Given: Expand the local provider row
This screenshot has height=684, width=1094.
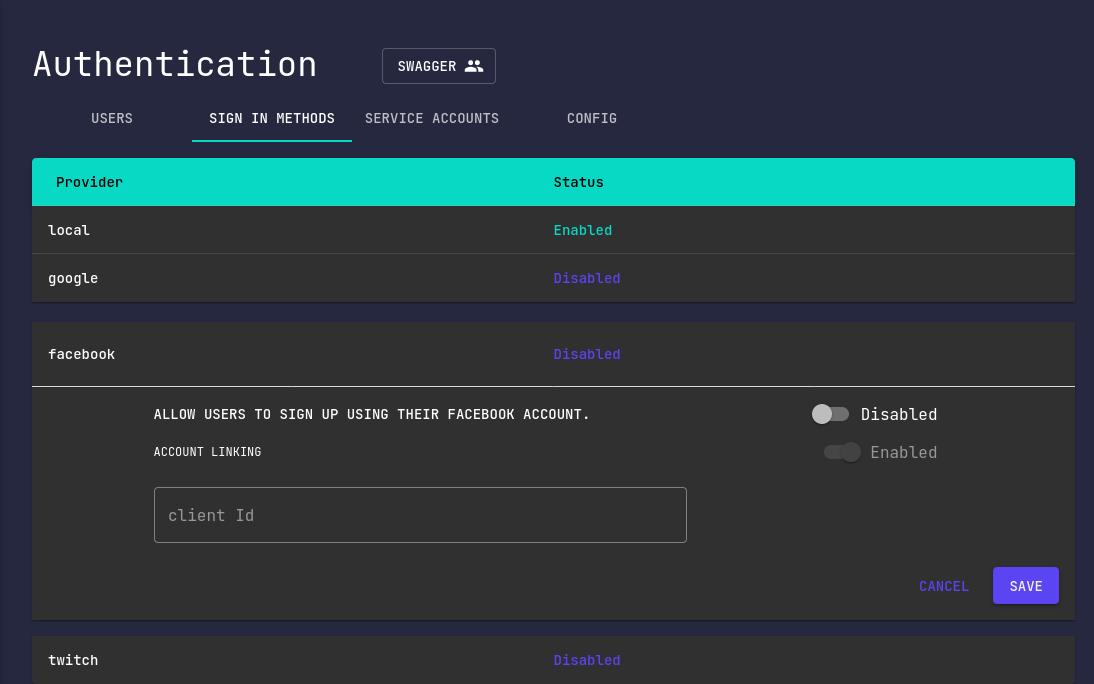Looking at the screenshot, I should pos(553,230).
